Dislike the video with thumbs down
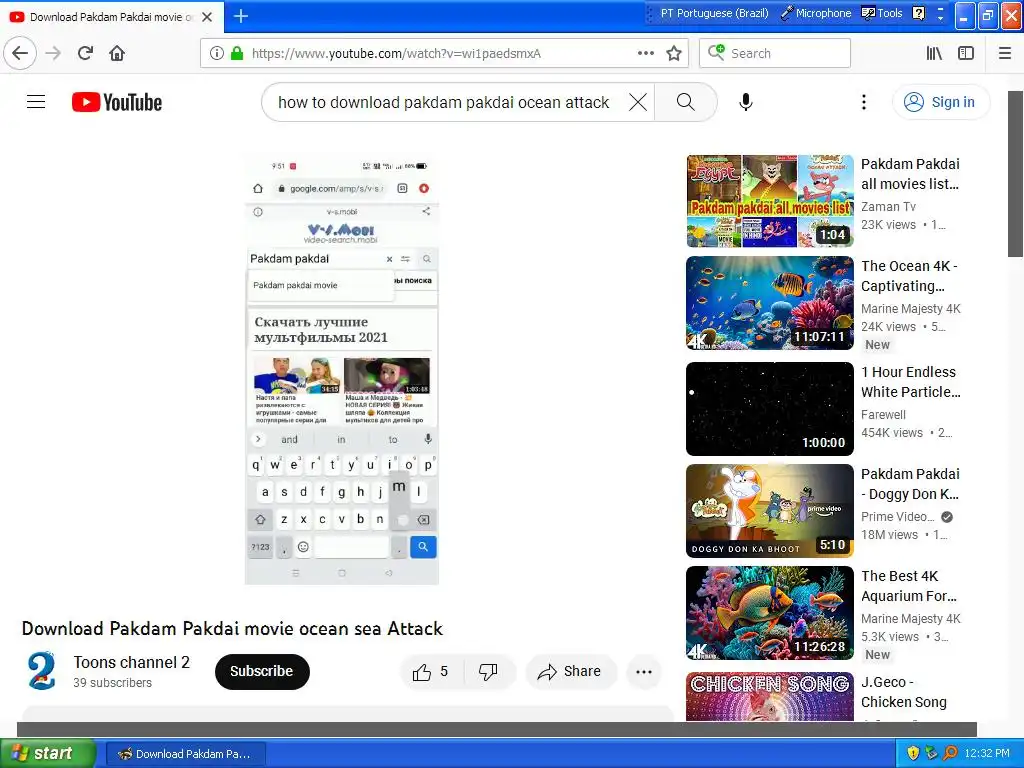 pos(488,671)
